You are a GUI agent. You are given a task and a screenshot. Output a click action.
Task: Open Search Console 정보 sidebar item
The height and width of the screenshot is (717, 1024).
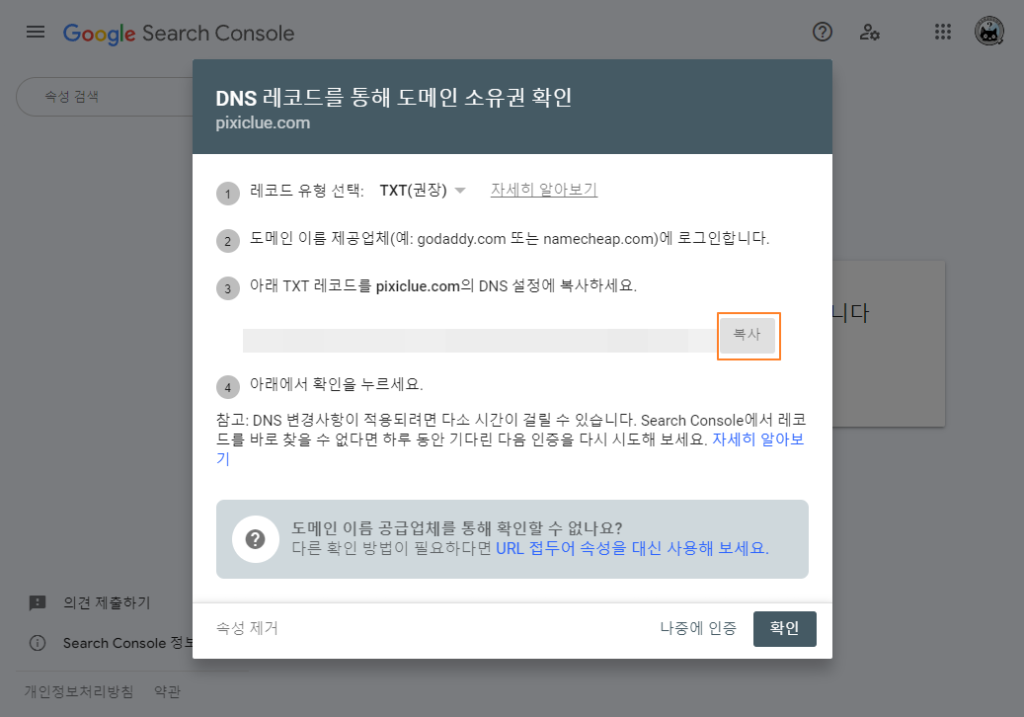point(127,643)
